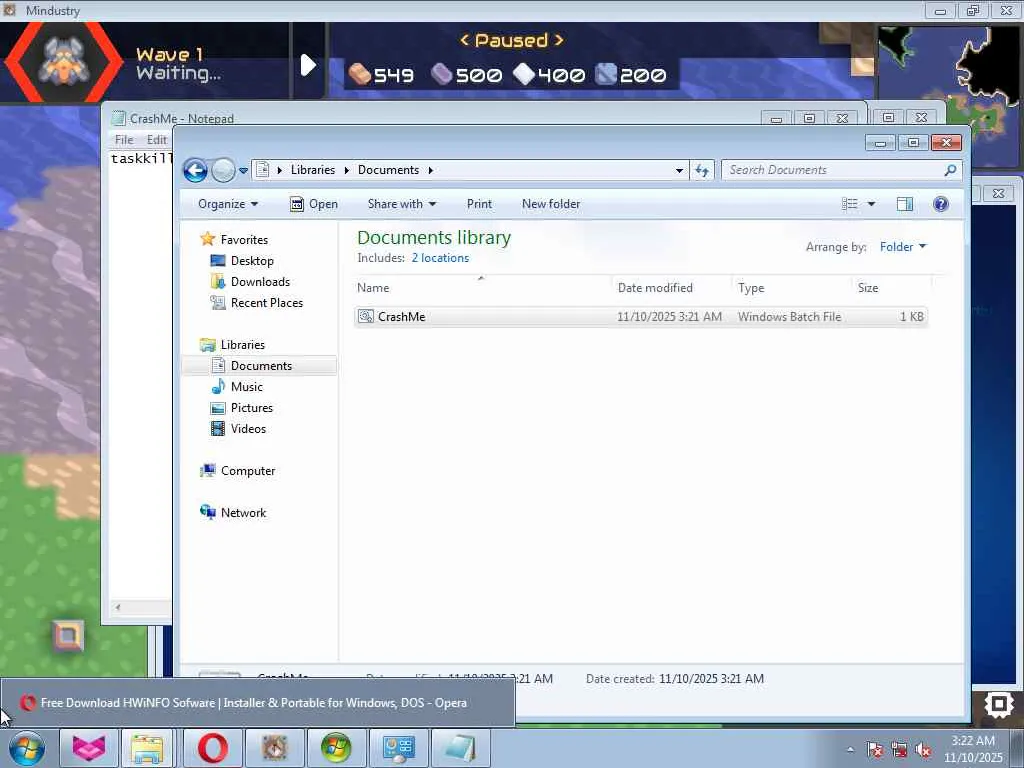This screenshot has height=768, width=1024.
Task: Click the Explorer Forward arrow button
Action: tap(223, 170)
